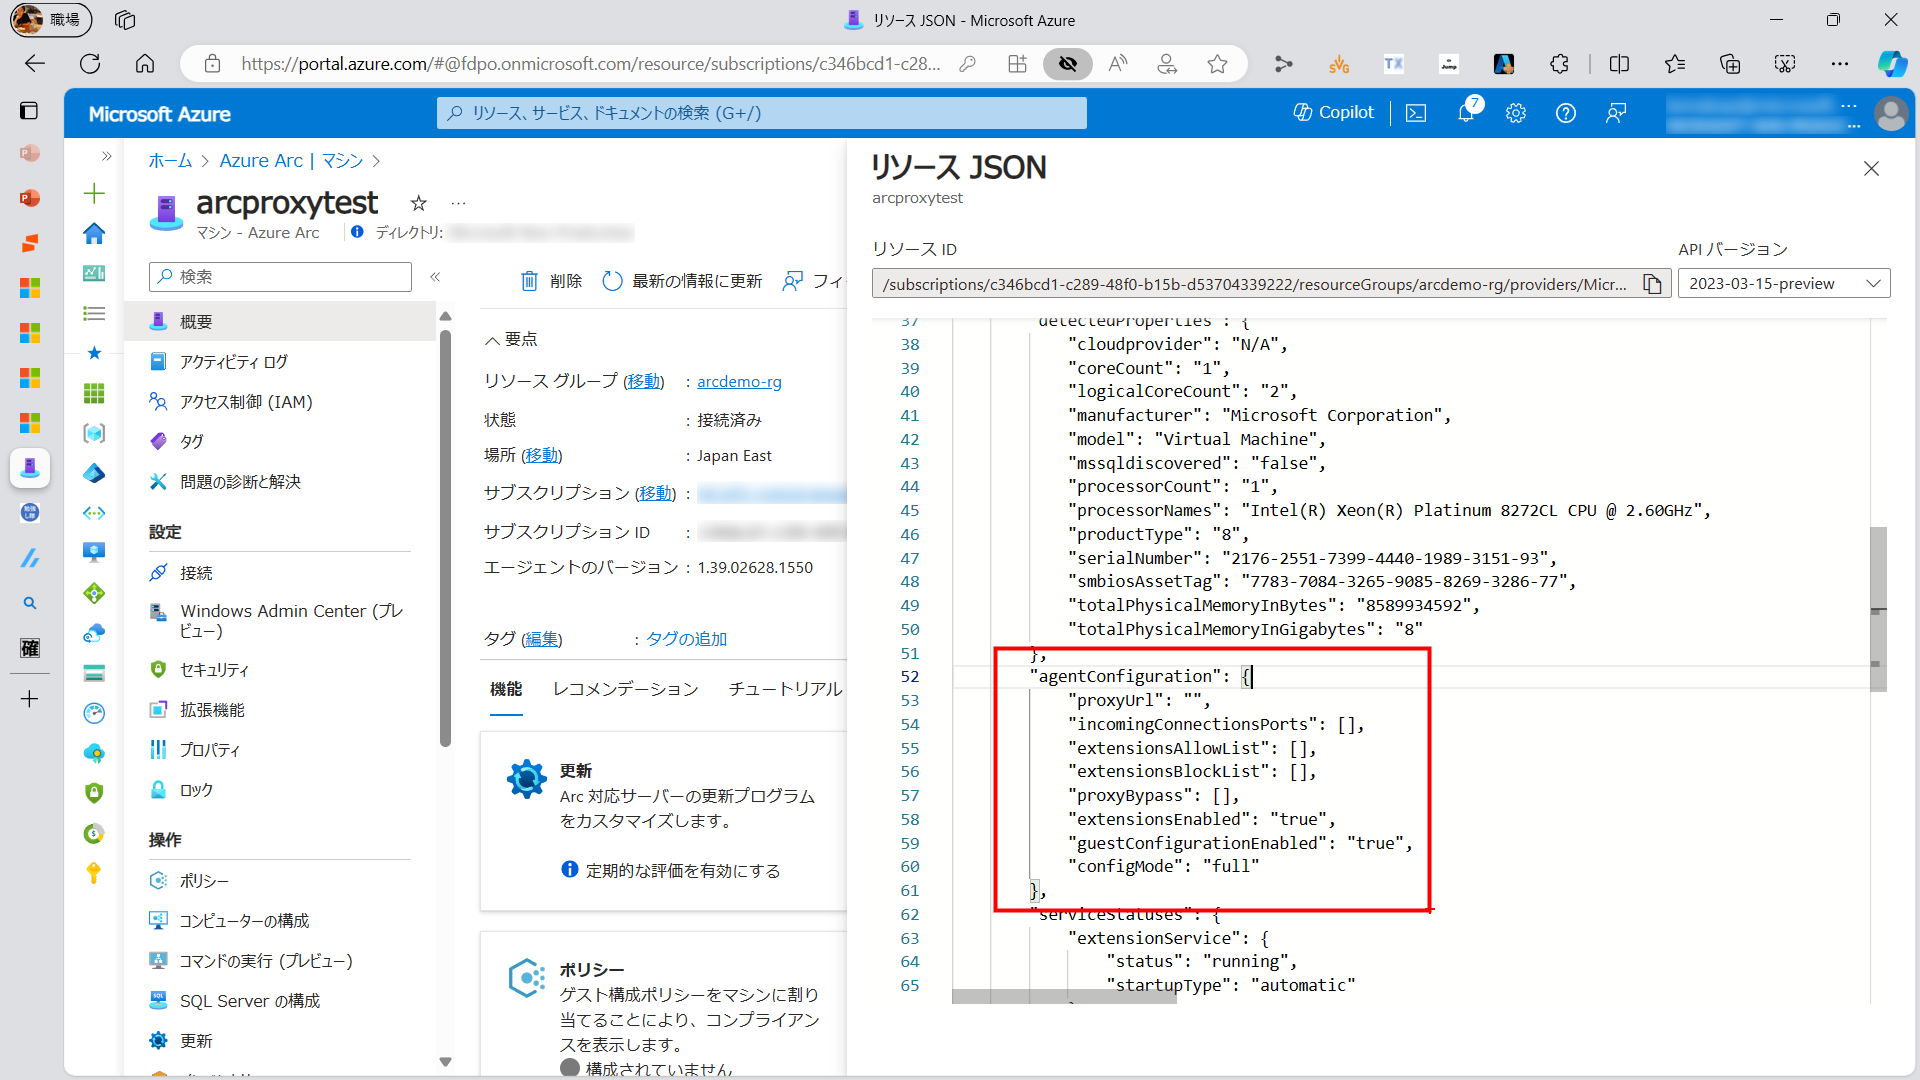1920x1080 pixels.
Task: Open ロック menu item
Action: click(281, 789)
